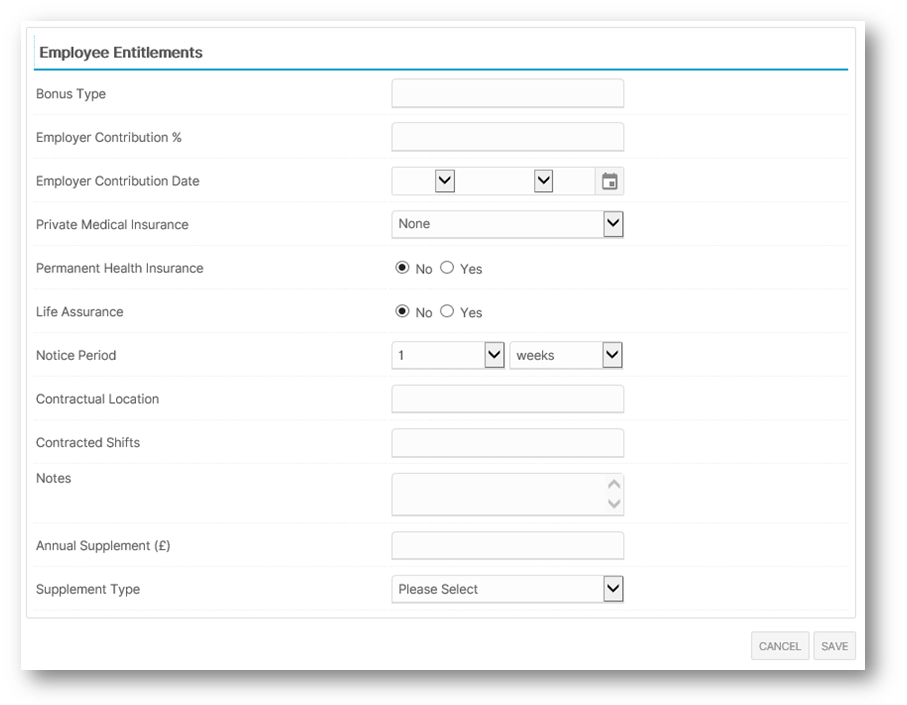Viewport: 907px width, 705px height.
Task: Focus the Contracted Shifts input box
Action: point(507,442)
